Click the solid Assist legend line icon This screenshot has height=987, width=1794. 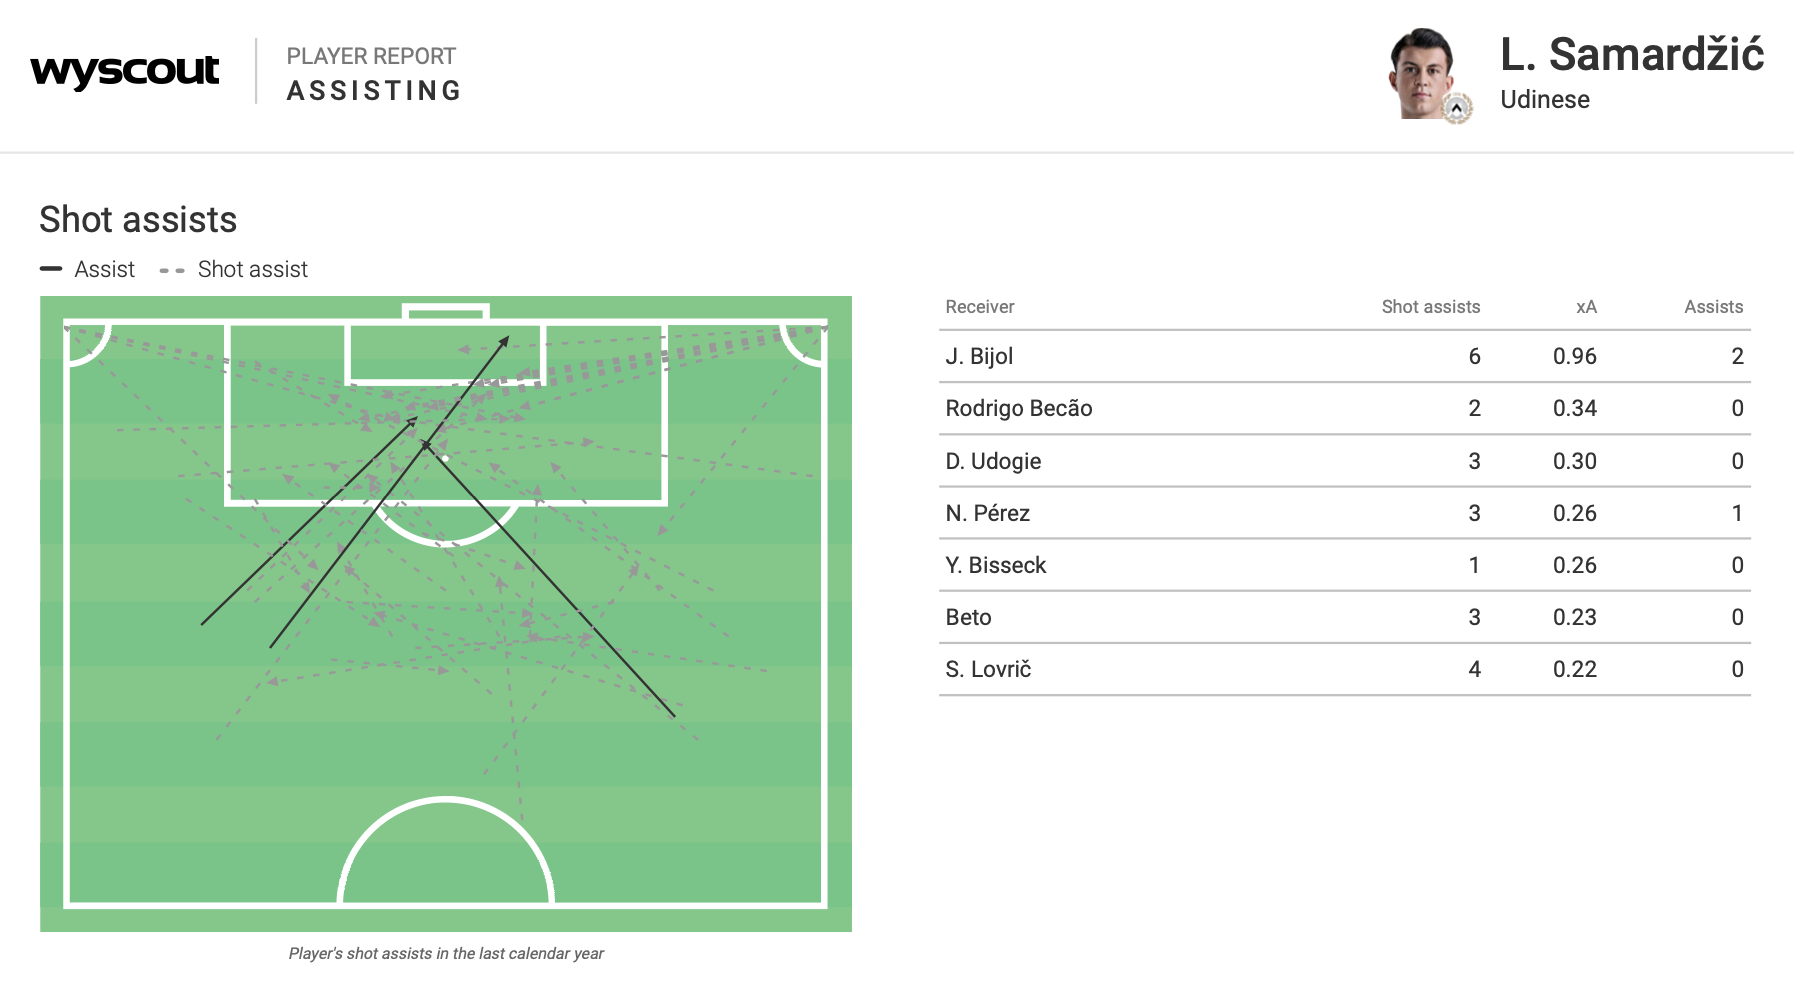coord(51,269)
